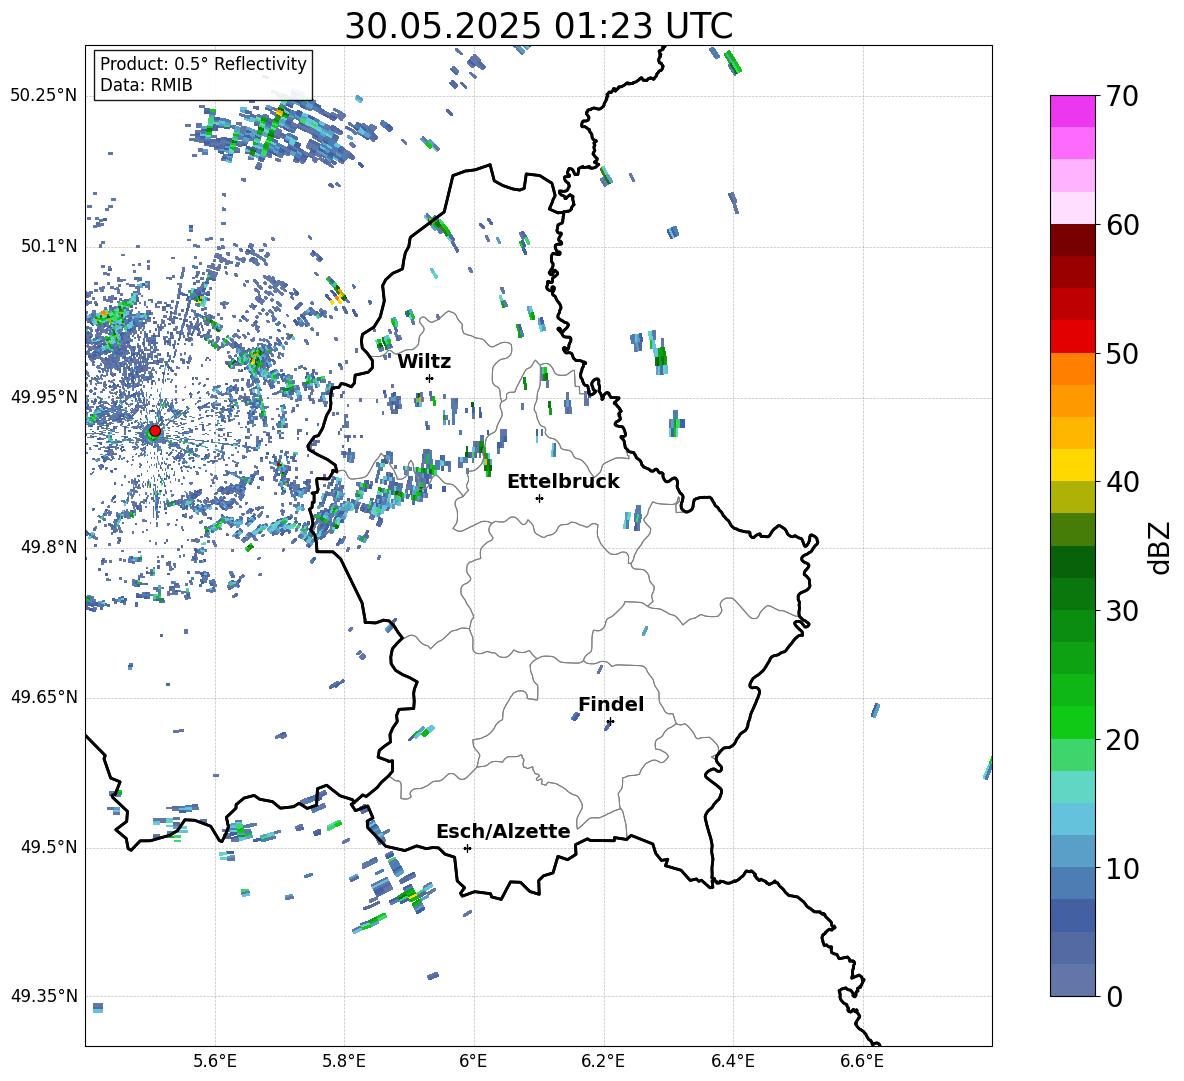Click the 49.65°N latitude label
Screen dimensions: 1184x1081
pos(44,698)
